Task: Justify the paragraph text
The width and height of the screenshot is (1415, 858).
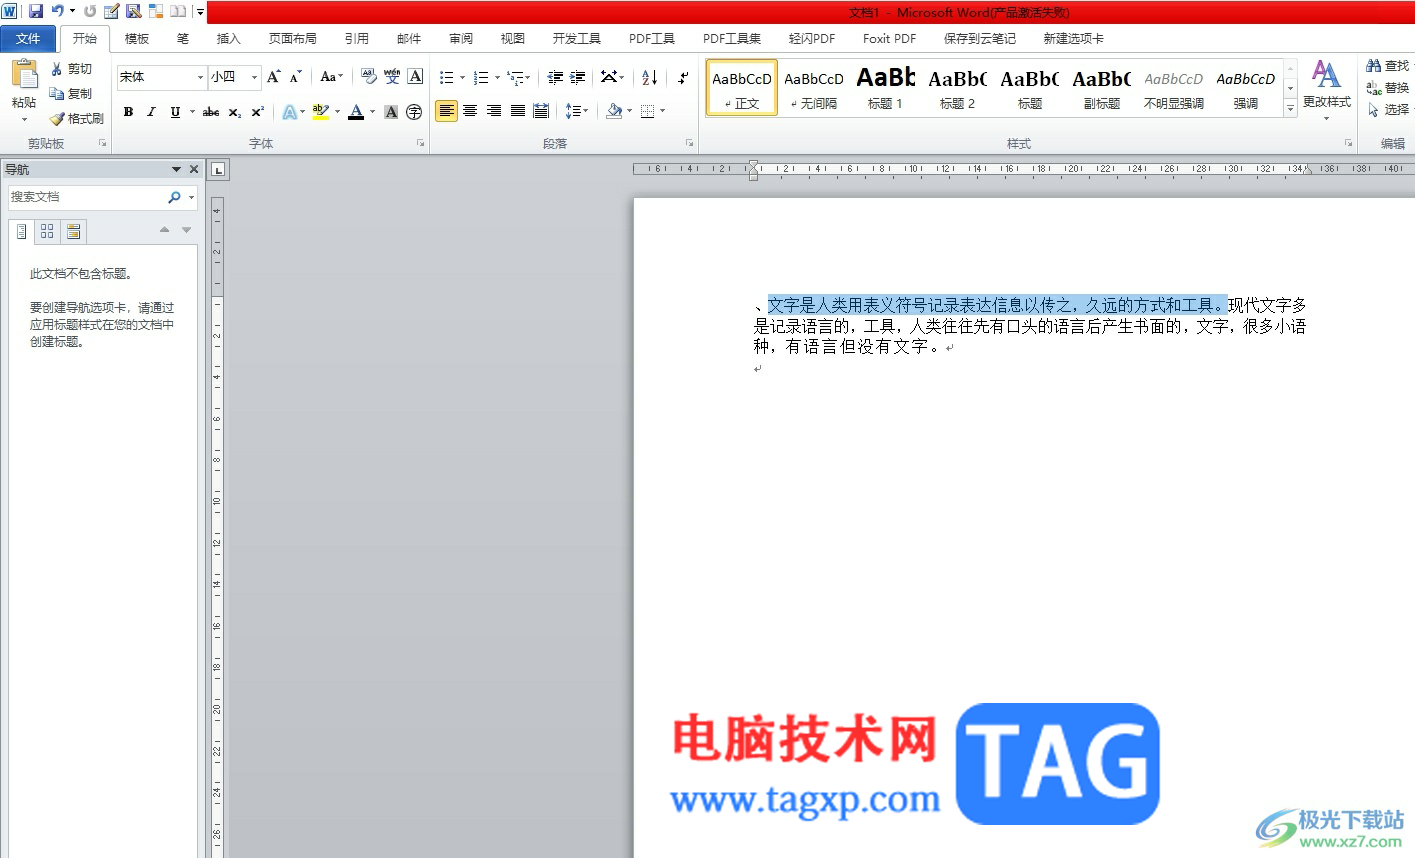Action: click(518, 111)
